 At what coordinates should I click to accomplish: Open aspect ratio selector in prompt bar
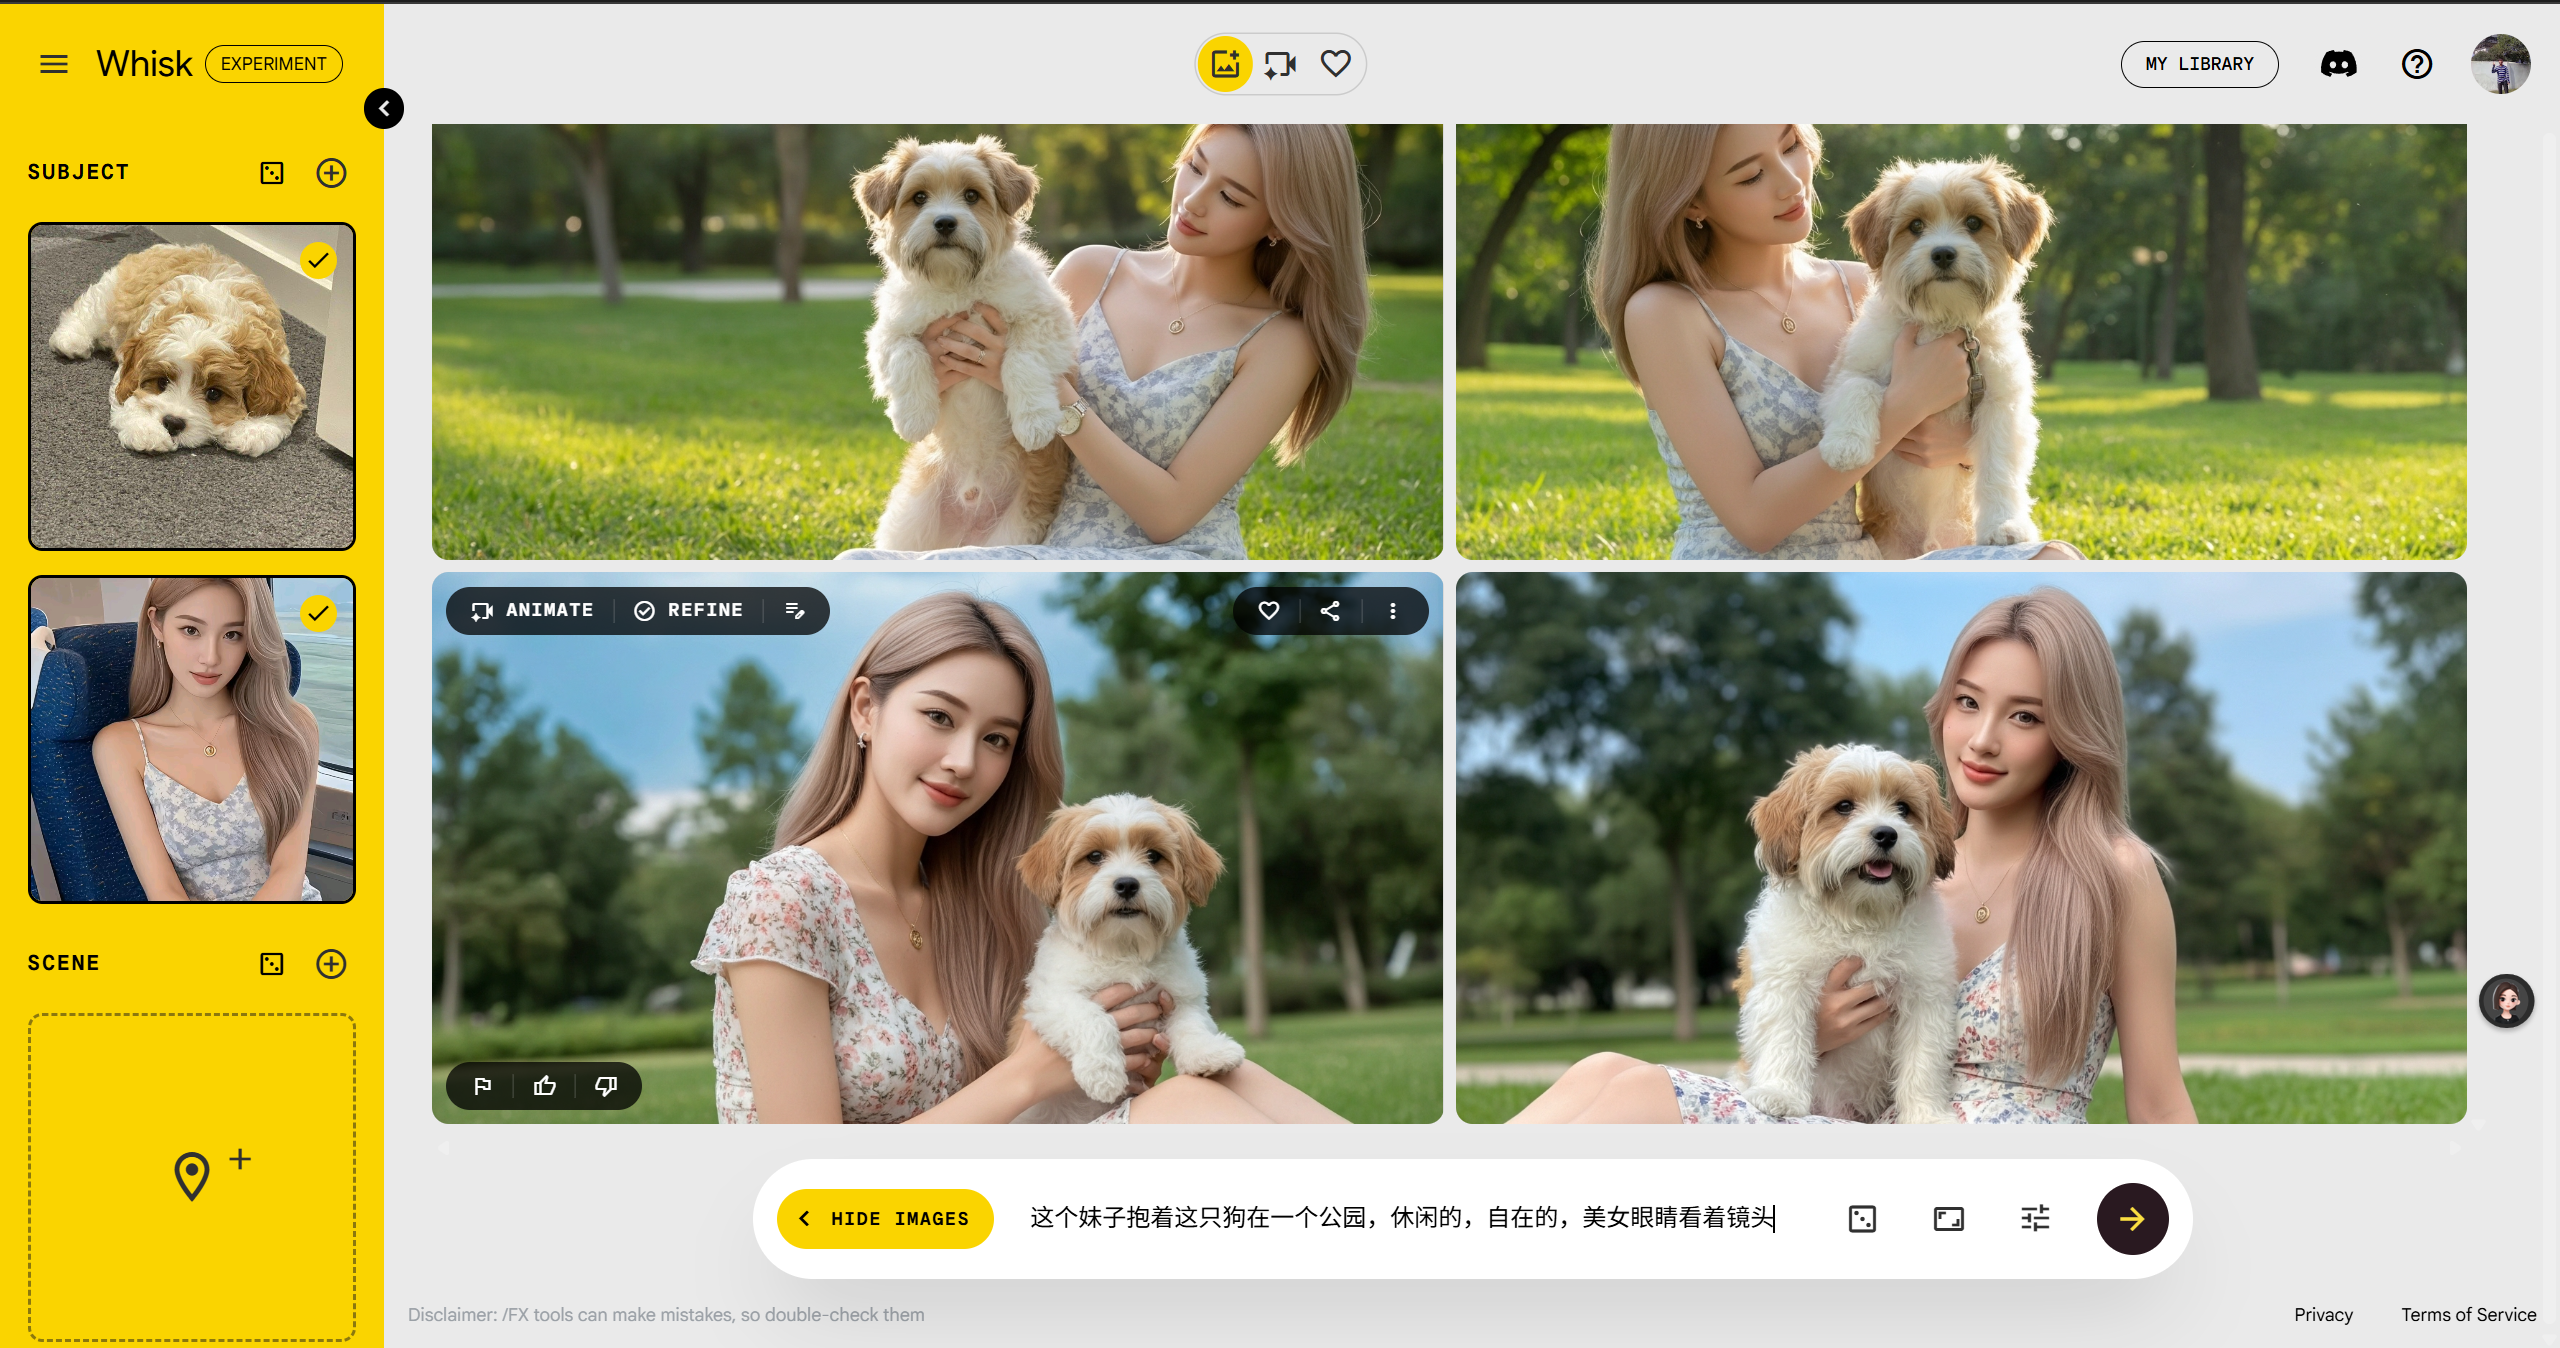1948,1219
